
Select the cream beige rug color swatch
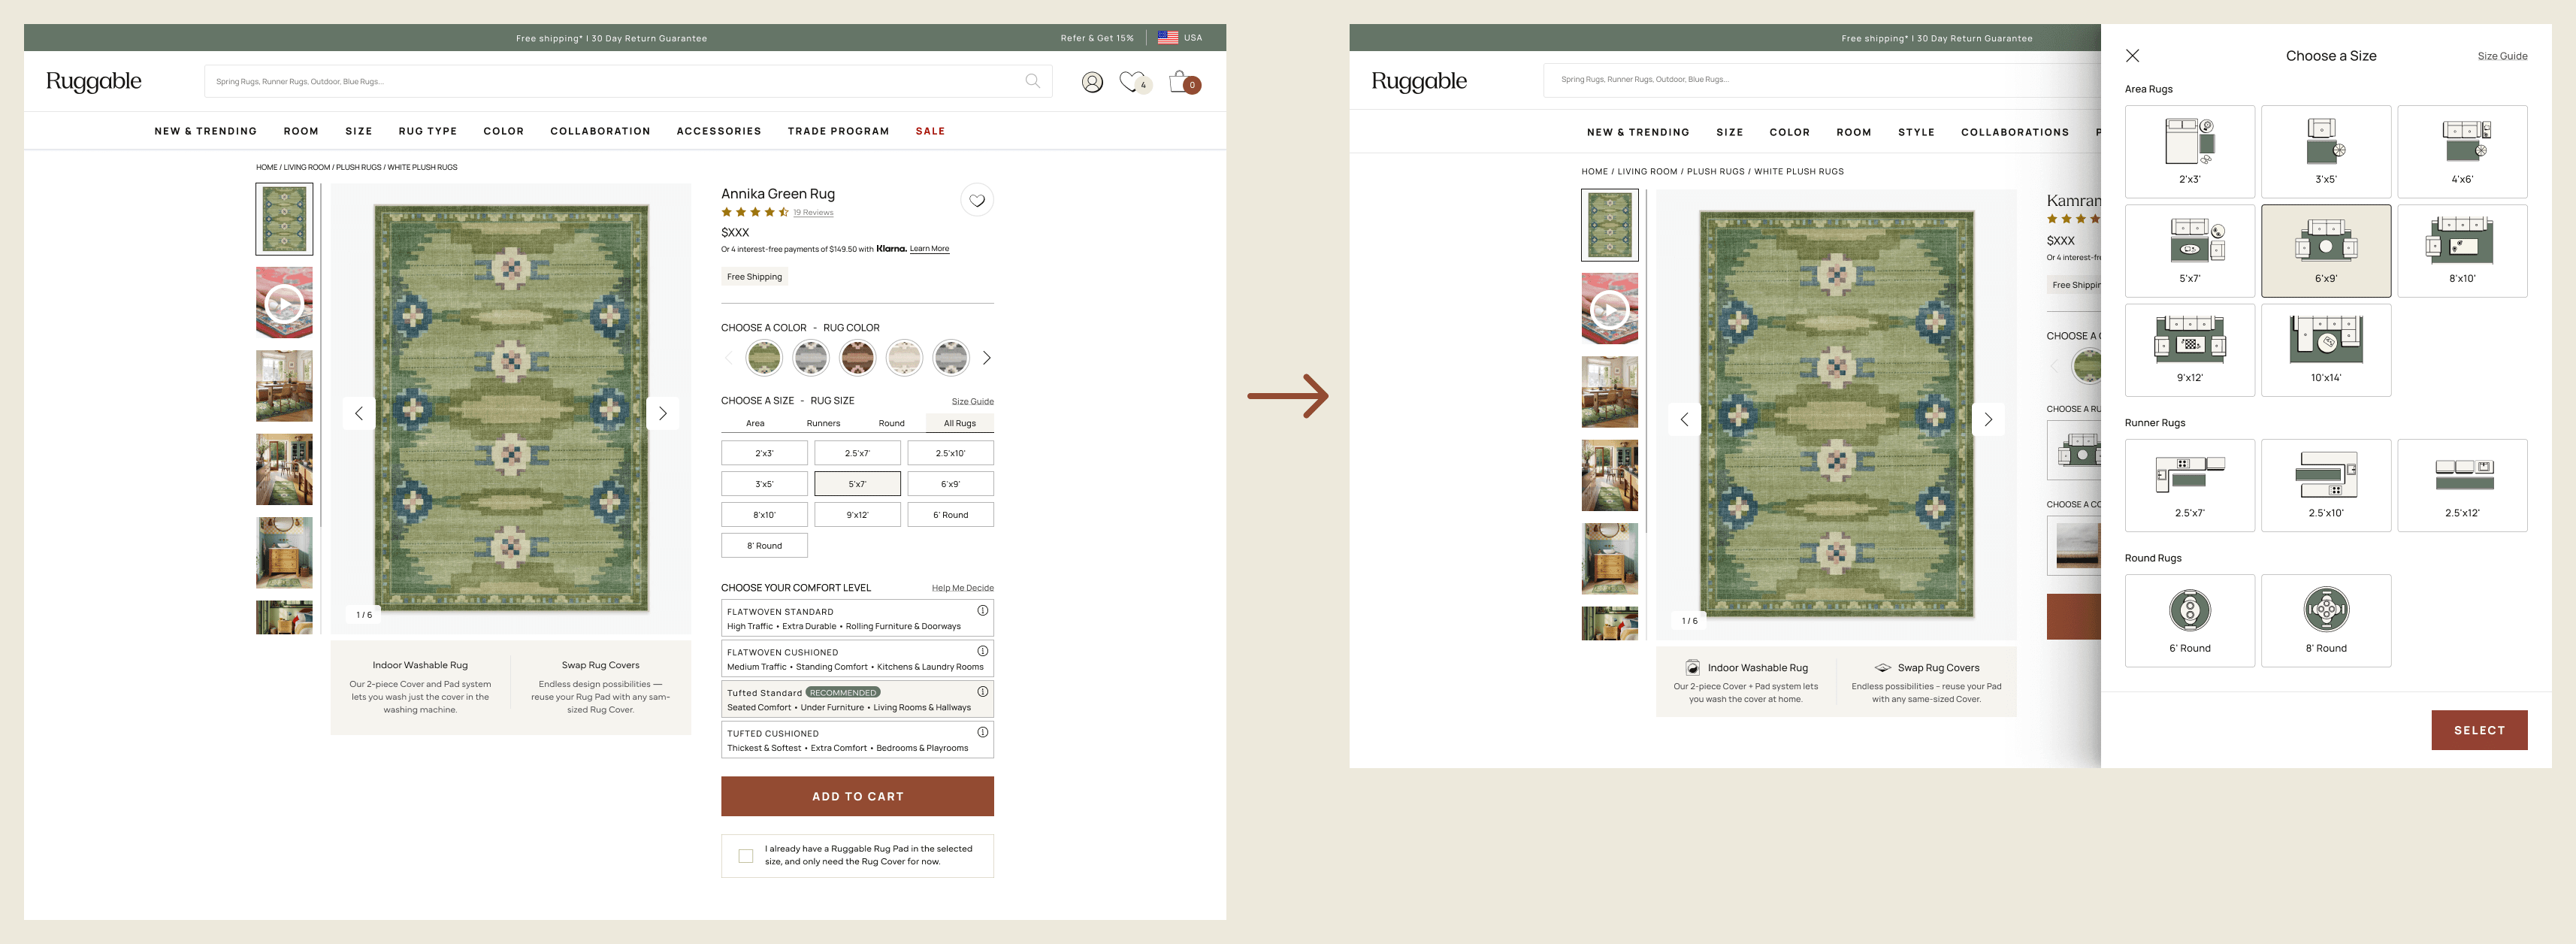tap(904, 358)
